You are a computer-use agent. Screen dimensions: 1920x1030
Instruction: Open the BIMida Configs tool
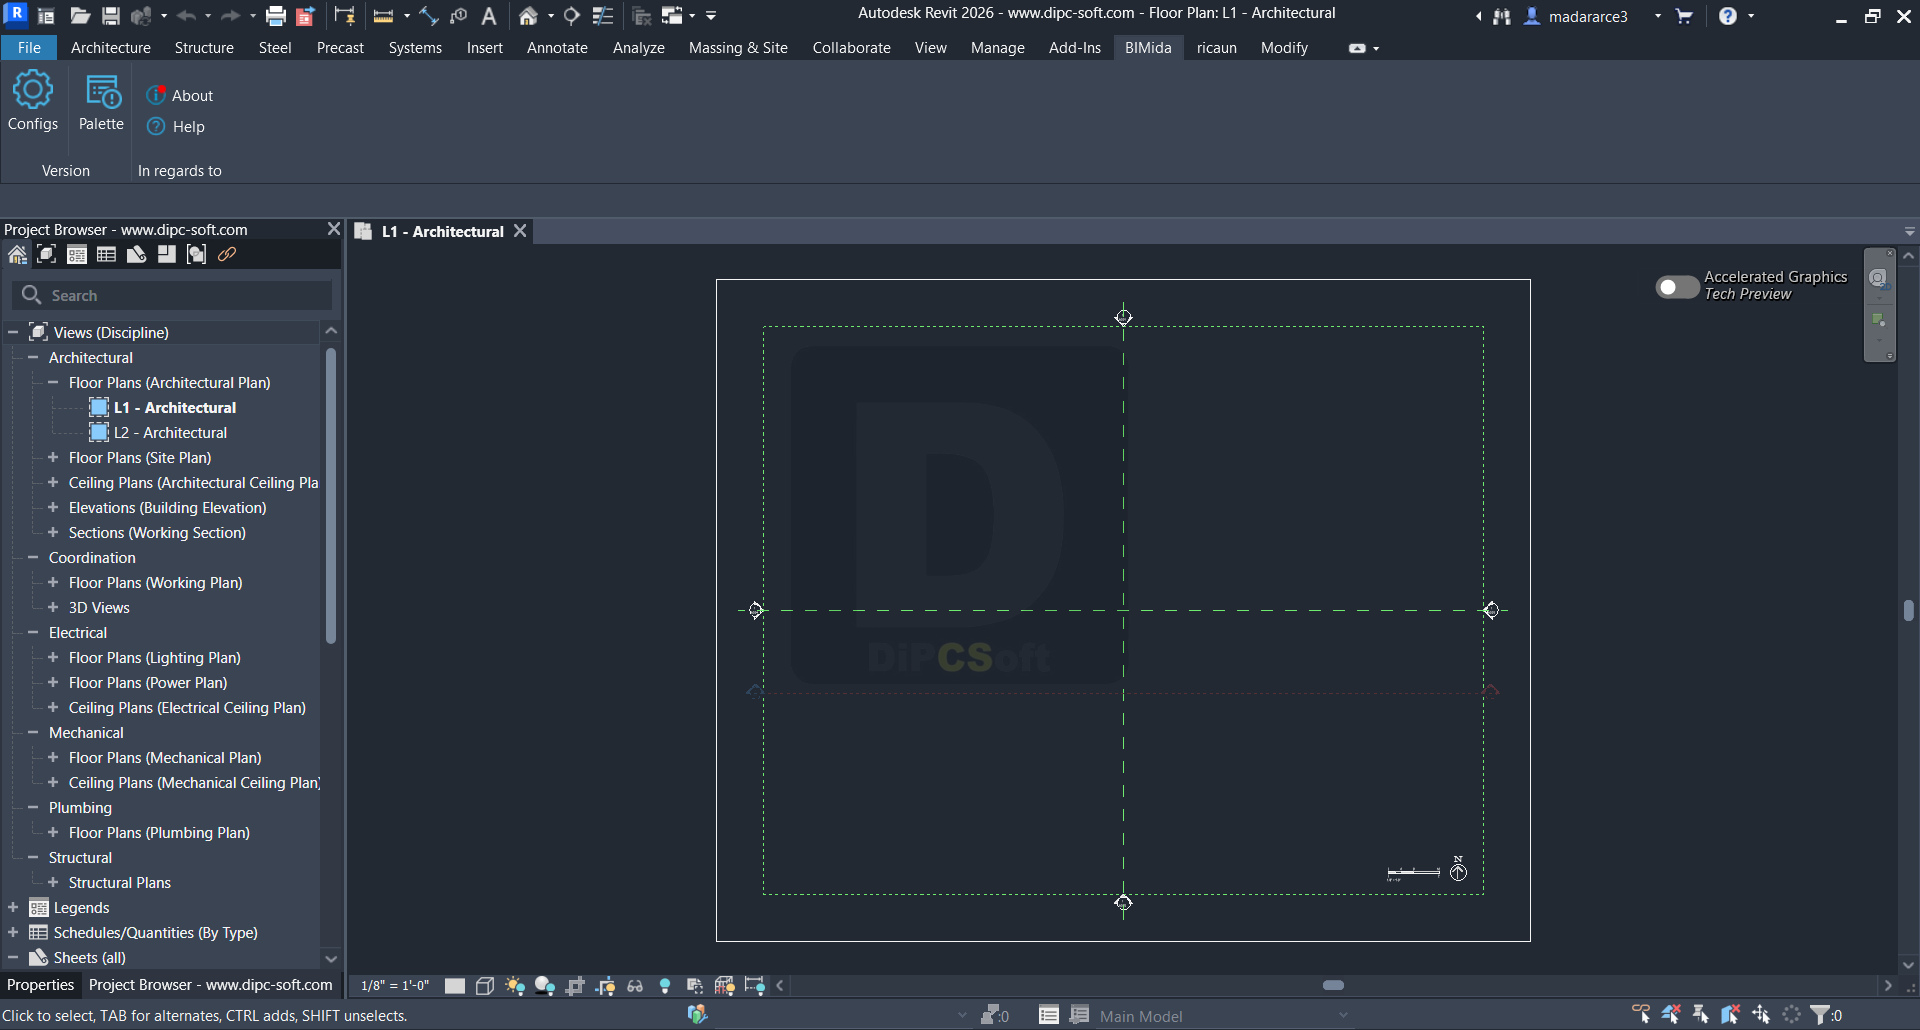pos(33,101)
